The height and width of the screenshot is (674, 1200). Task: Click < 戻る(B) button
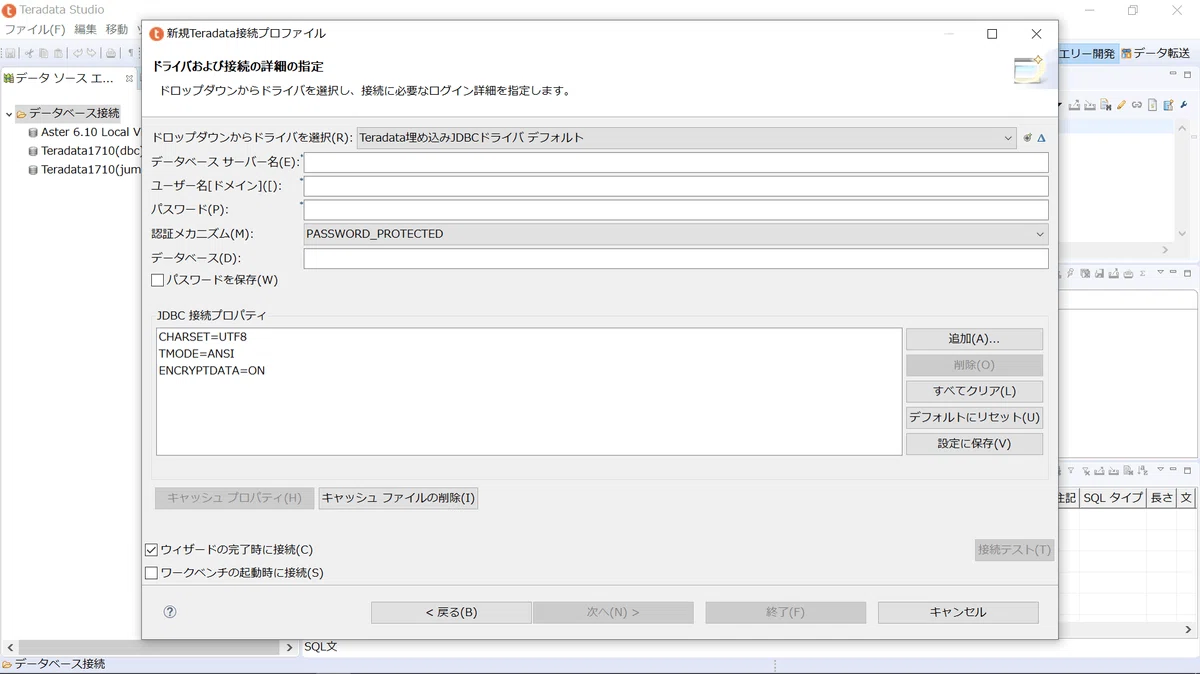coord(451,612)
